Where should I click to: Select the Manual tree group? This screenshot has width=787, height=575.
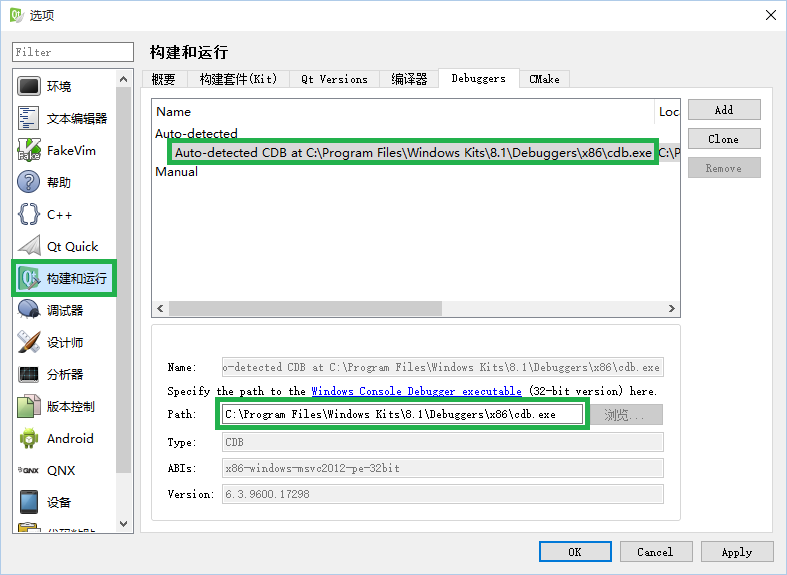pyautogui.click(x=177, y=172)
